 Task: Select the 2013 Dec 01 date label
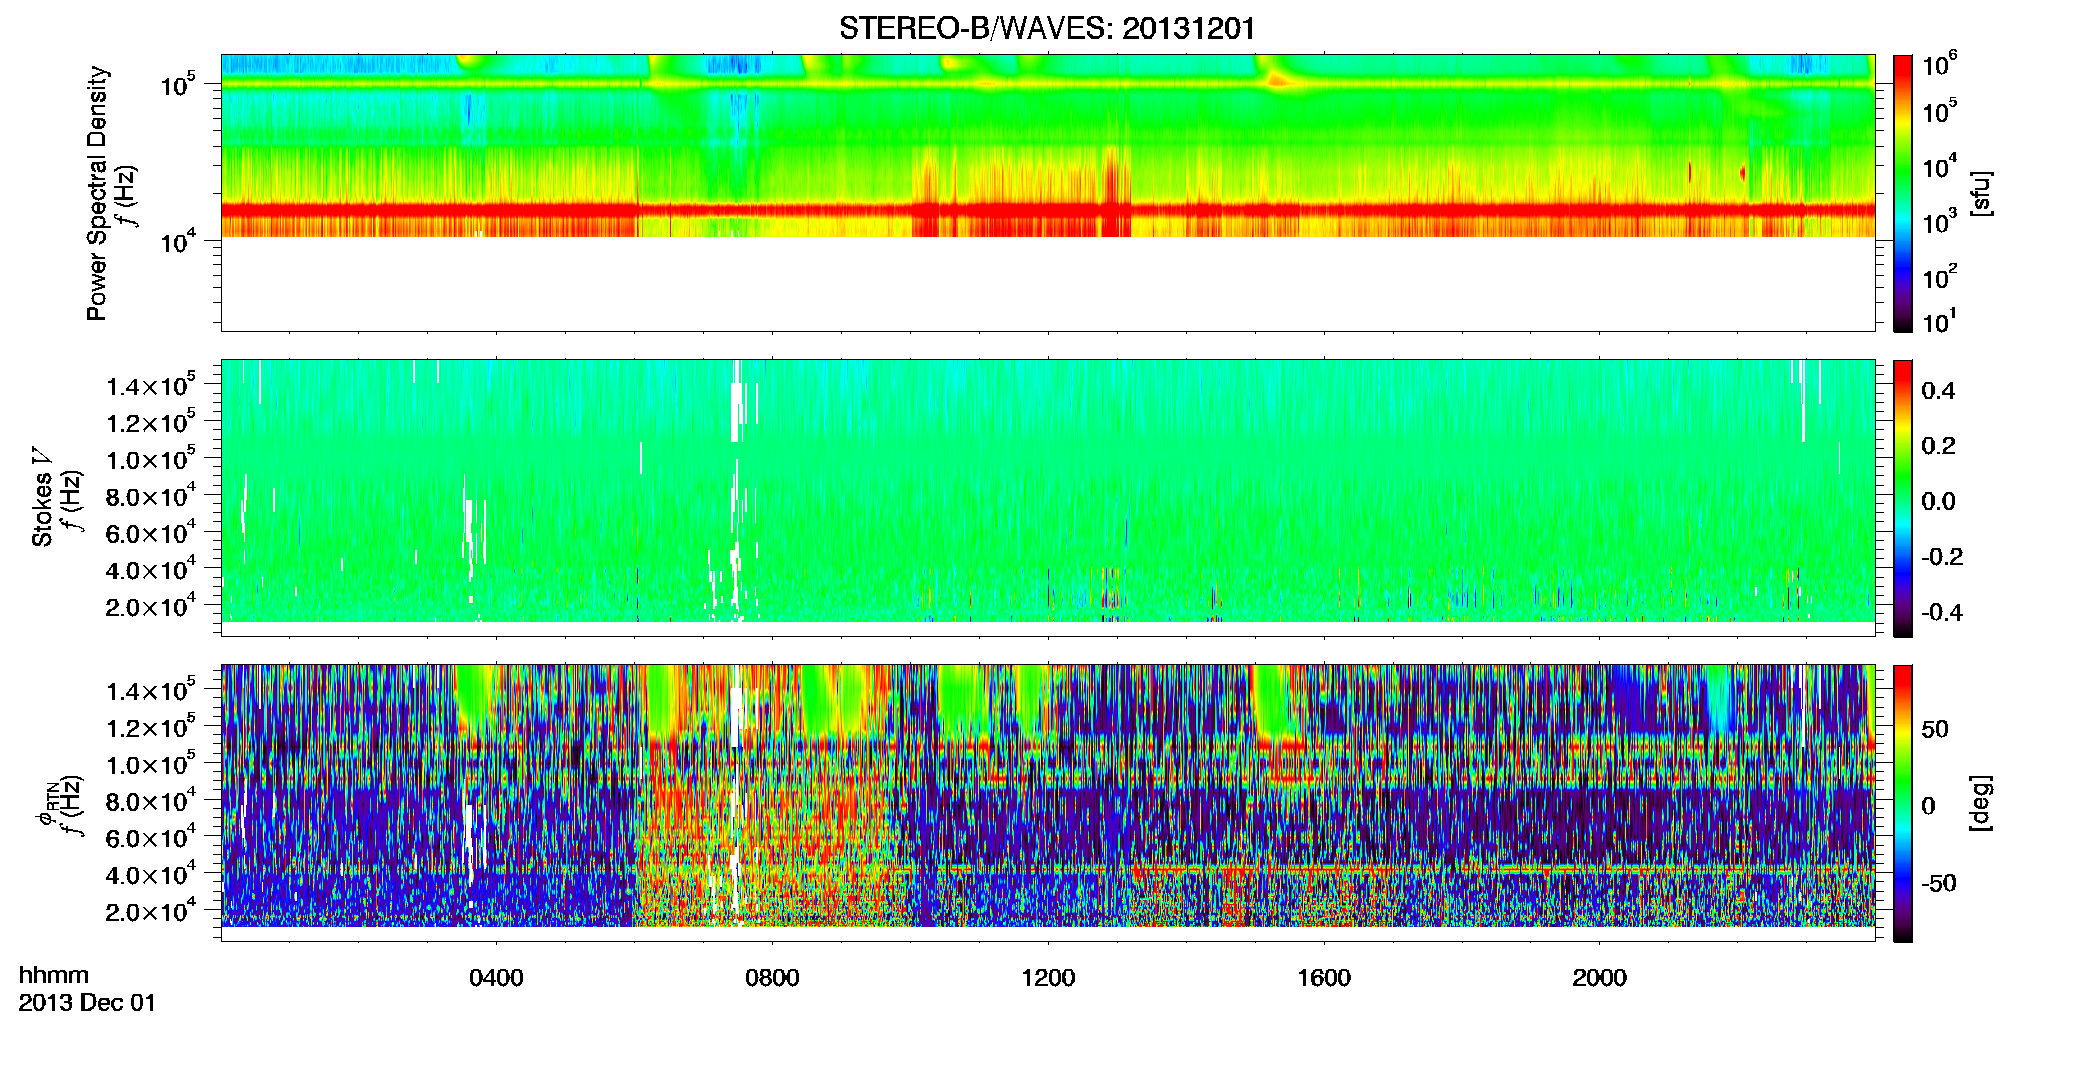(87, 1003)
